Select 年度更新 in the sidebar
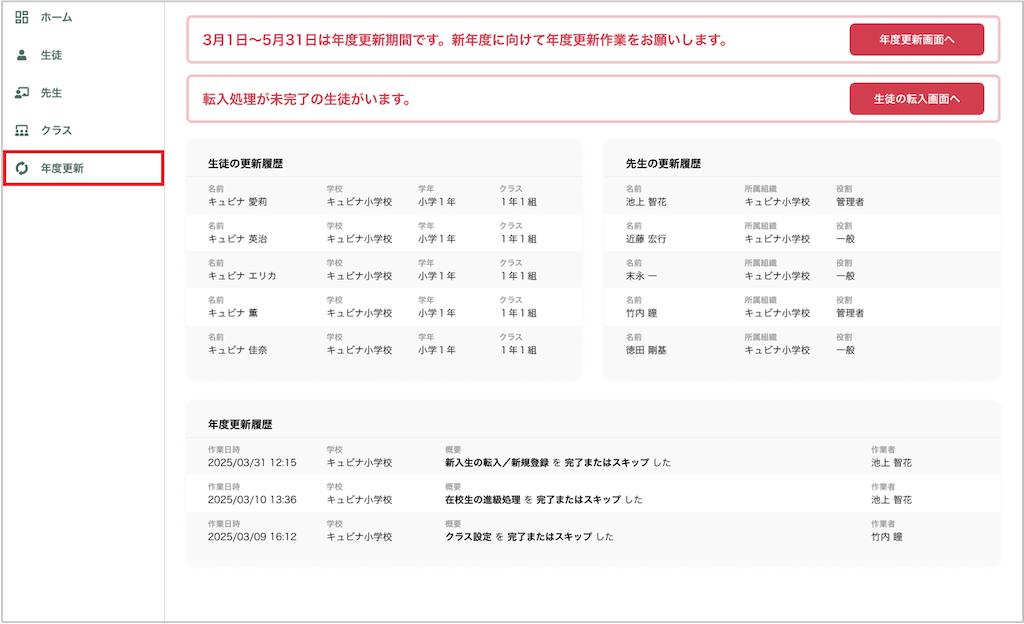The height and width of the screenshot is (624, 1024). (x=62, y=169)
